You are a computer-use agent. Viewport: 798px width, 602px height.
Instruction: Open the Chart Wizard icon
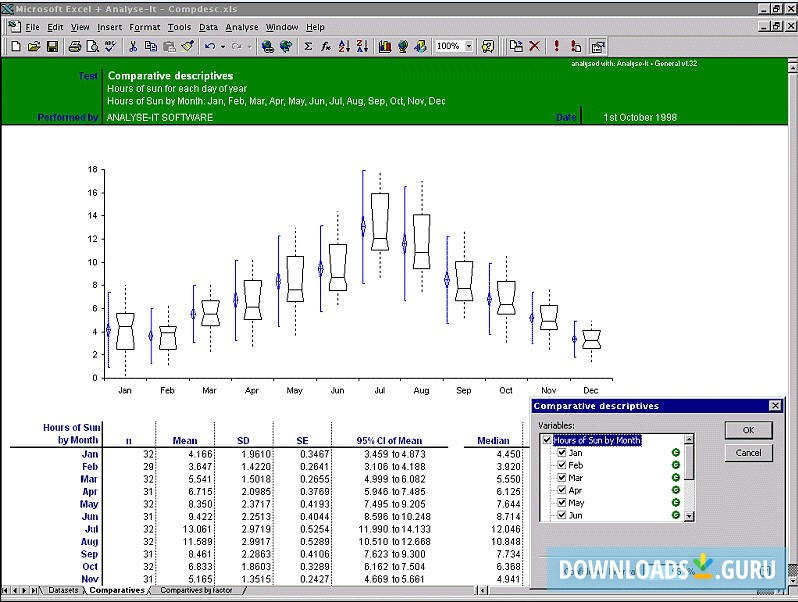pos(385,46)
